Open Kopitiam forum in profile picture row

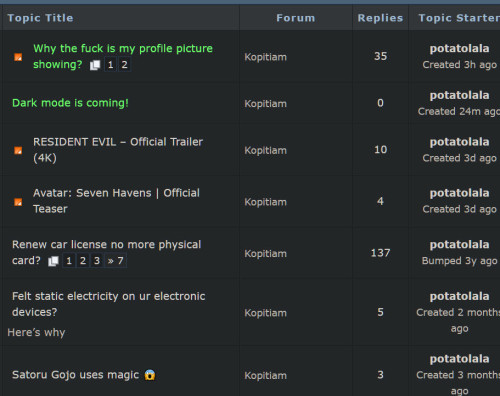pyautogui.click(x=266, y=57)
